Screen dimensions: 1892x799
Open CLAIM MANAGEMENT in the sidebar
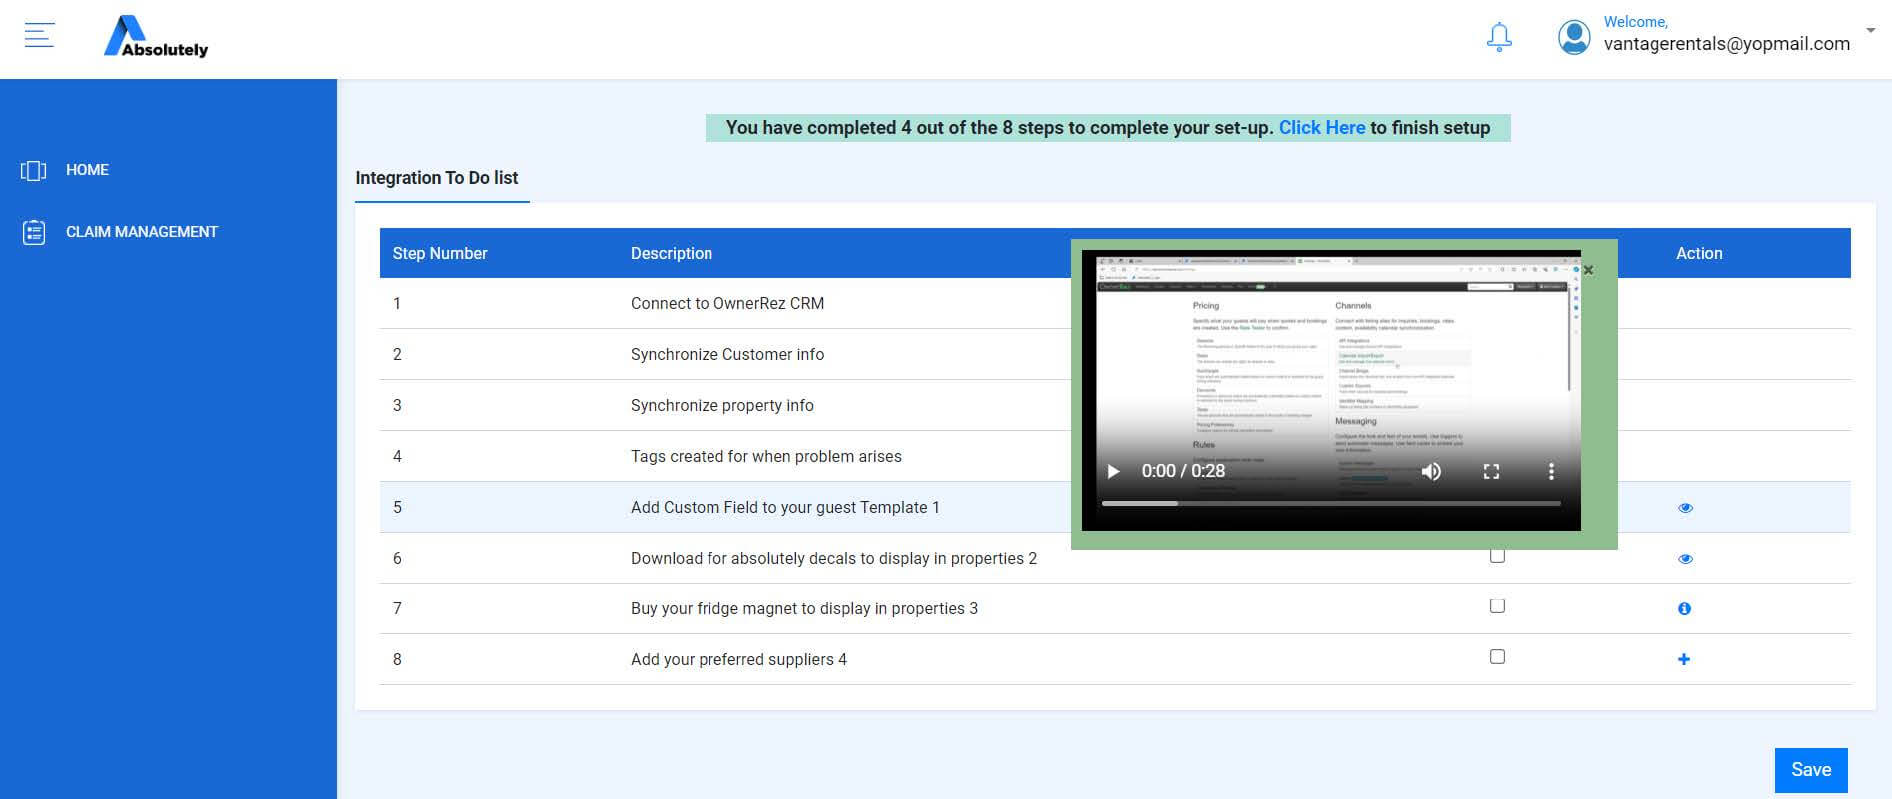click(x=141, y=232)
